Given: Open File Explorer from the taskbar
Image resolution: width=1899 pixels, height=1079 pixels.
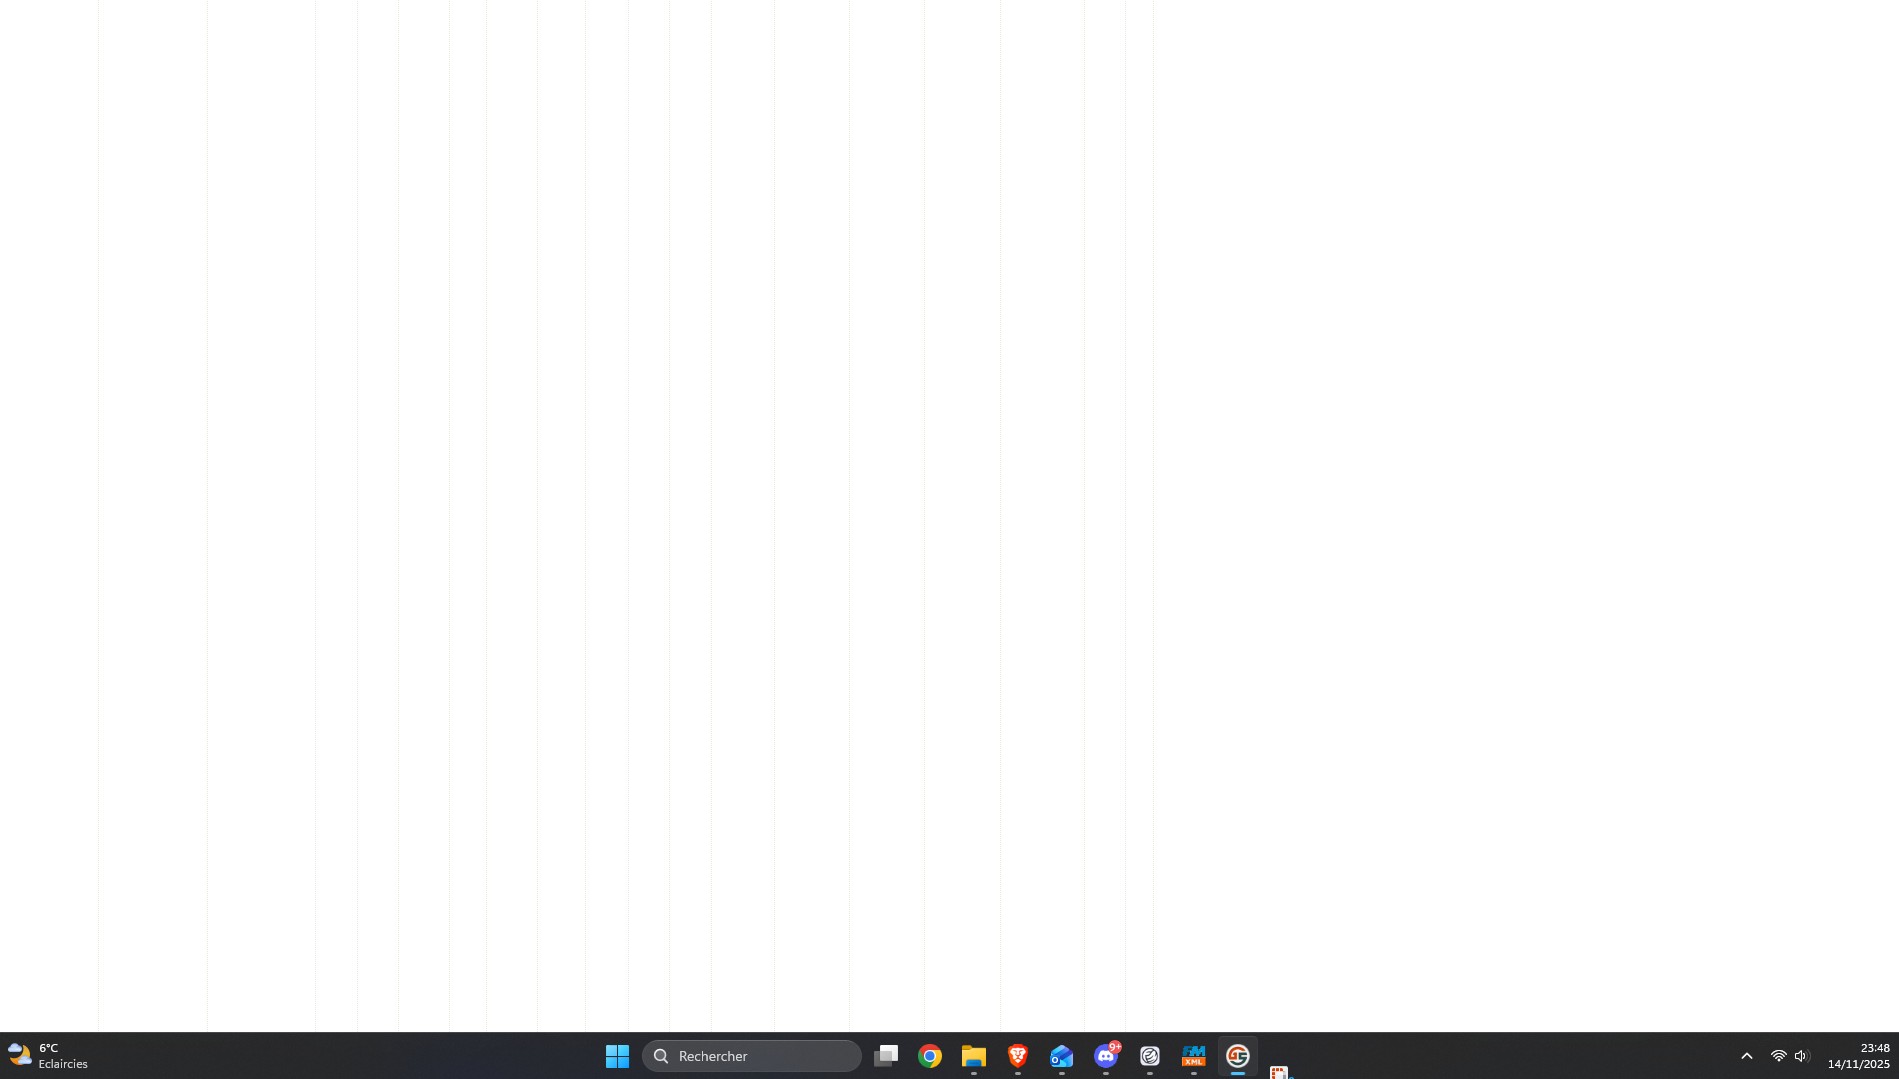Looking at the screenshot, I should point(974,1056).
